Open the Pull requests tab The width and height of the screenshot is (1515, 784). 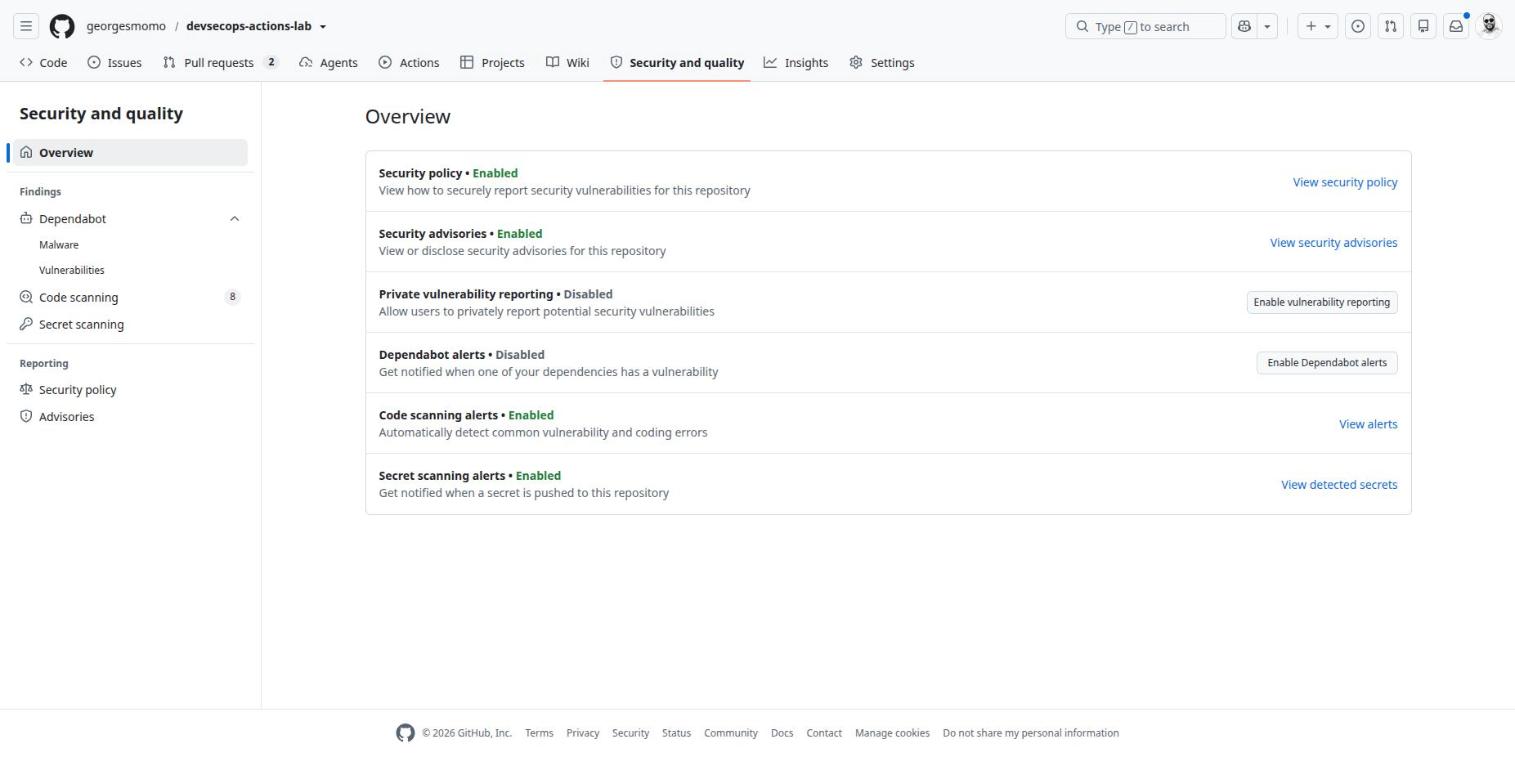coord(220,62)
